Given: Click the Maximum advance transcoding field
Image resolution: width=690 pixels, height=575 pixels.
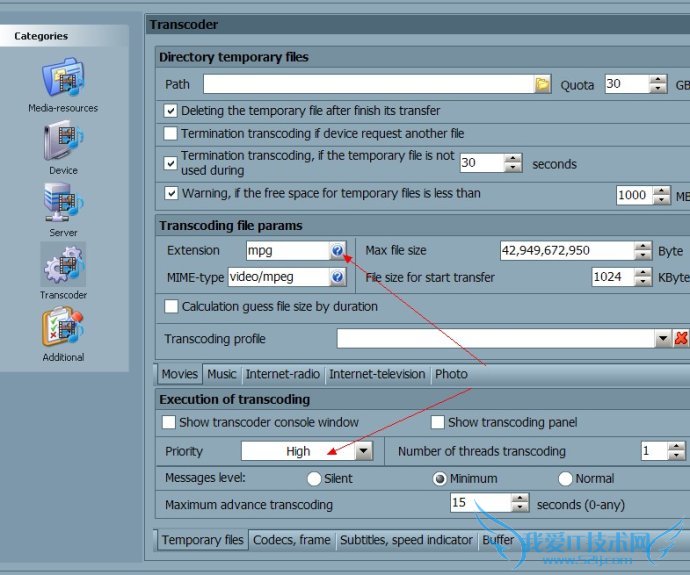Looking at the screenshot, I should pos(481,502).
